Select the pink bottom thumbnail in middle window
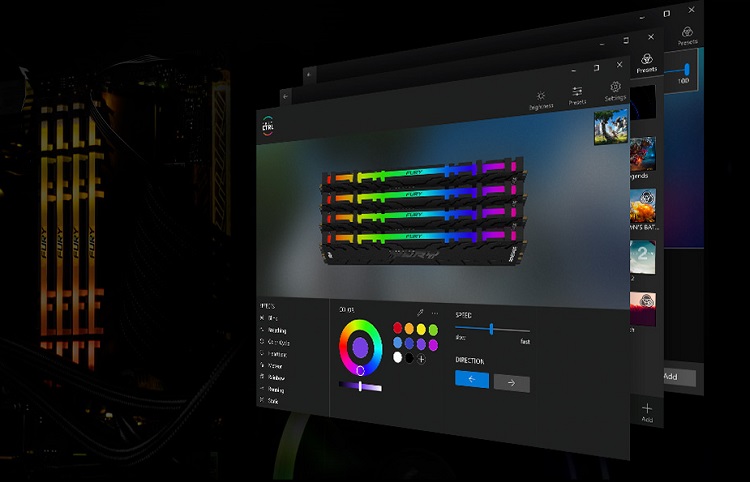750x482 pixels. [x=643, y=309]
